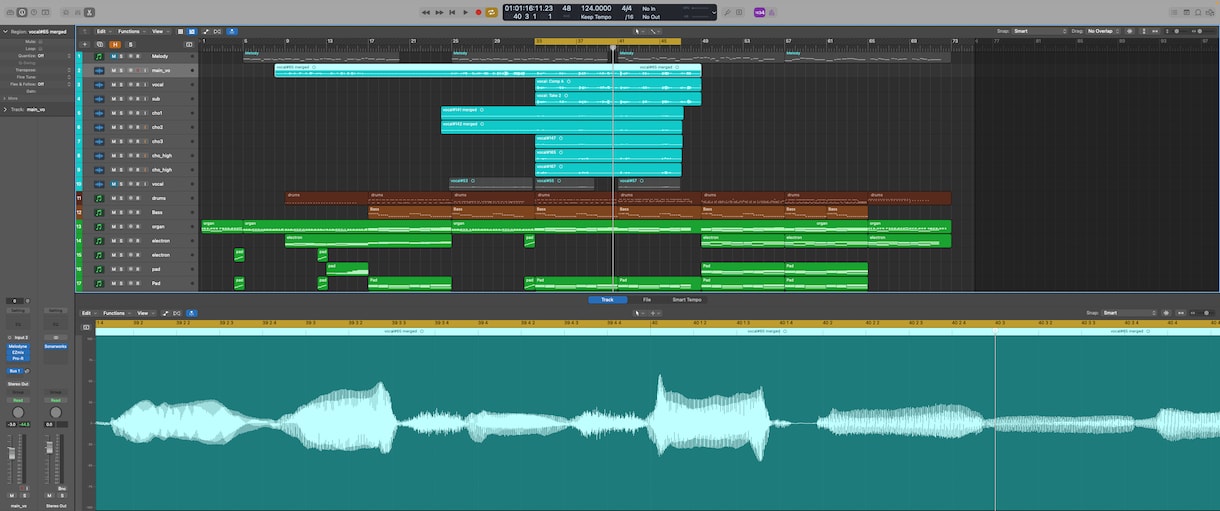
Task: Toggle the Metronome button
Action: (x=773, y=12)
